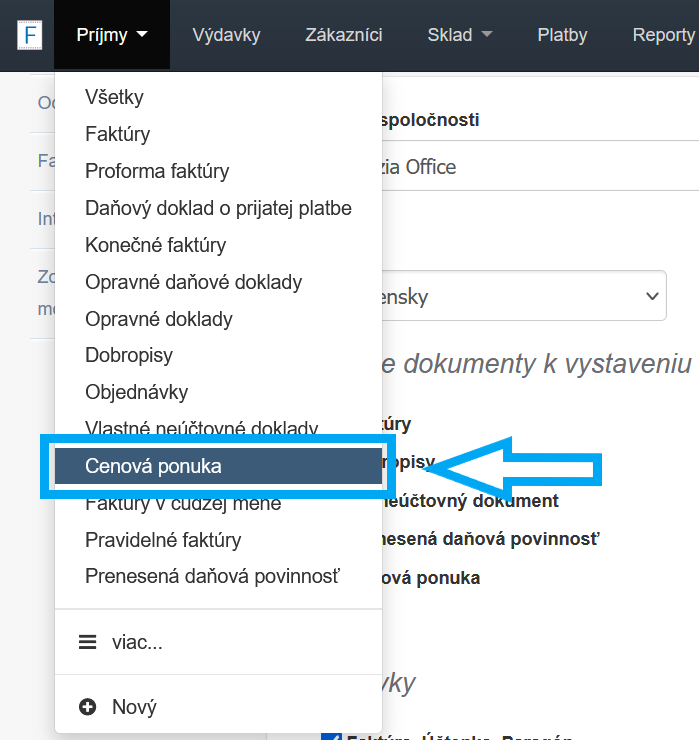The image size is (699, 740).
Task: Select Konečné faktúry menu item
Action: [x=156, y=245]
